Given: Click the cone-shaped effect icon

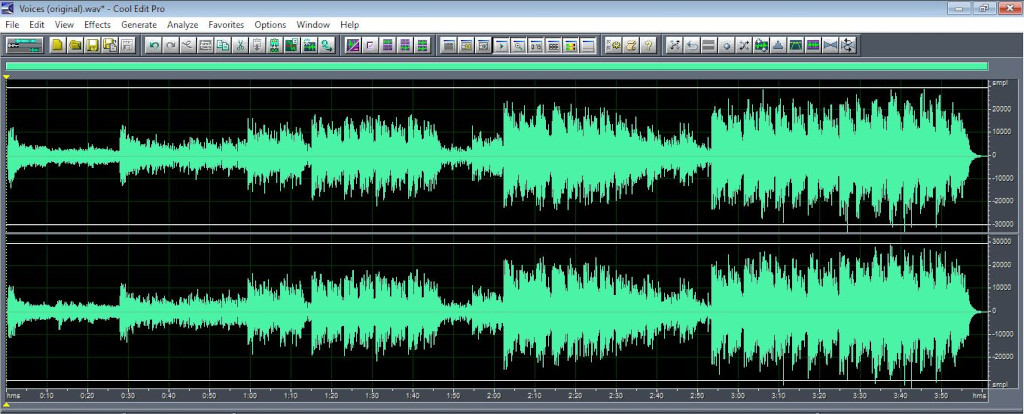Looking at the screenshot, I should (x=778, y=45).
